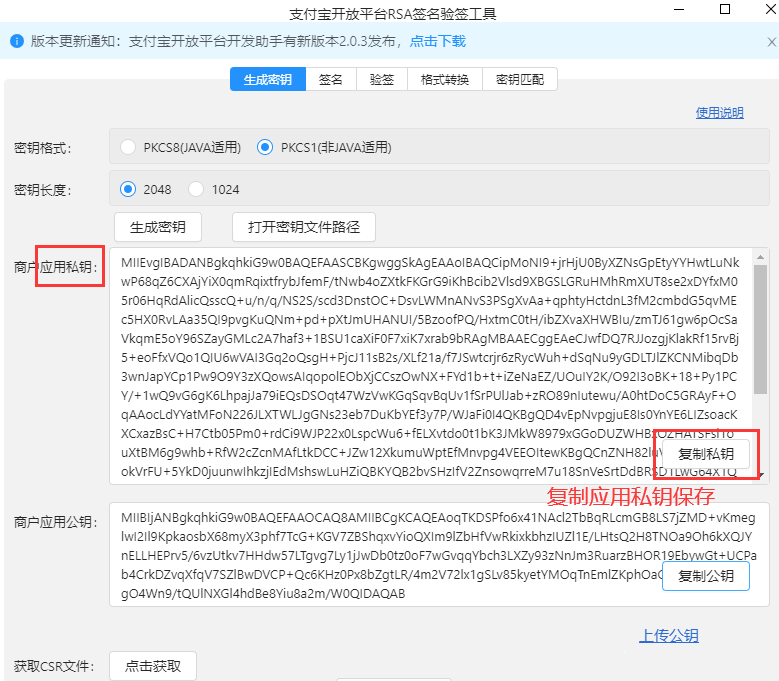Click 打开密钥文件路径 button

coord(304,227)
